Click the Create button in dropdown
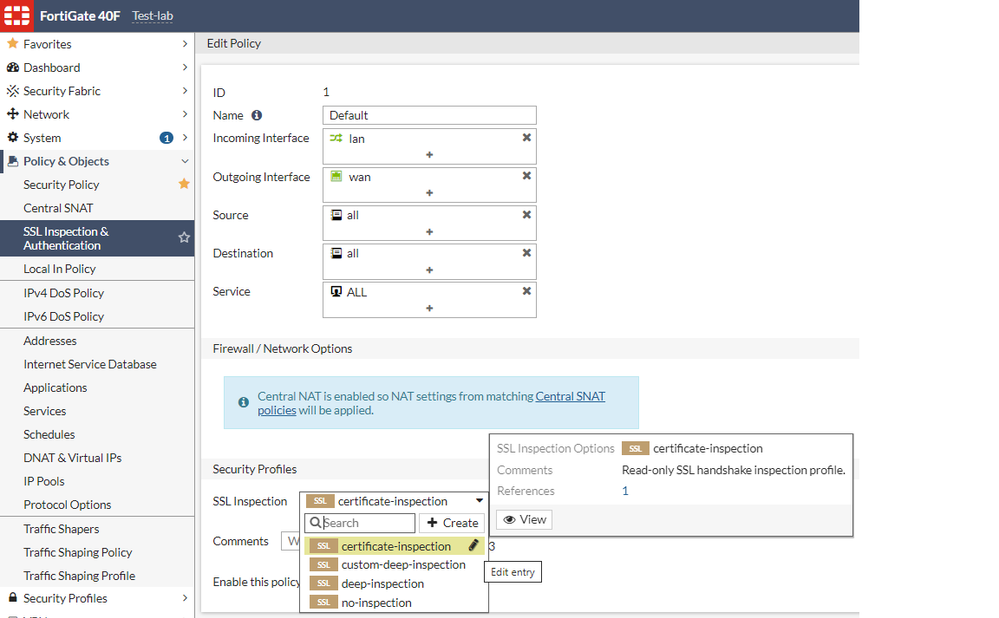 coord(452,523)
